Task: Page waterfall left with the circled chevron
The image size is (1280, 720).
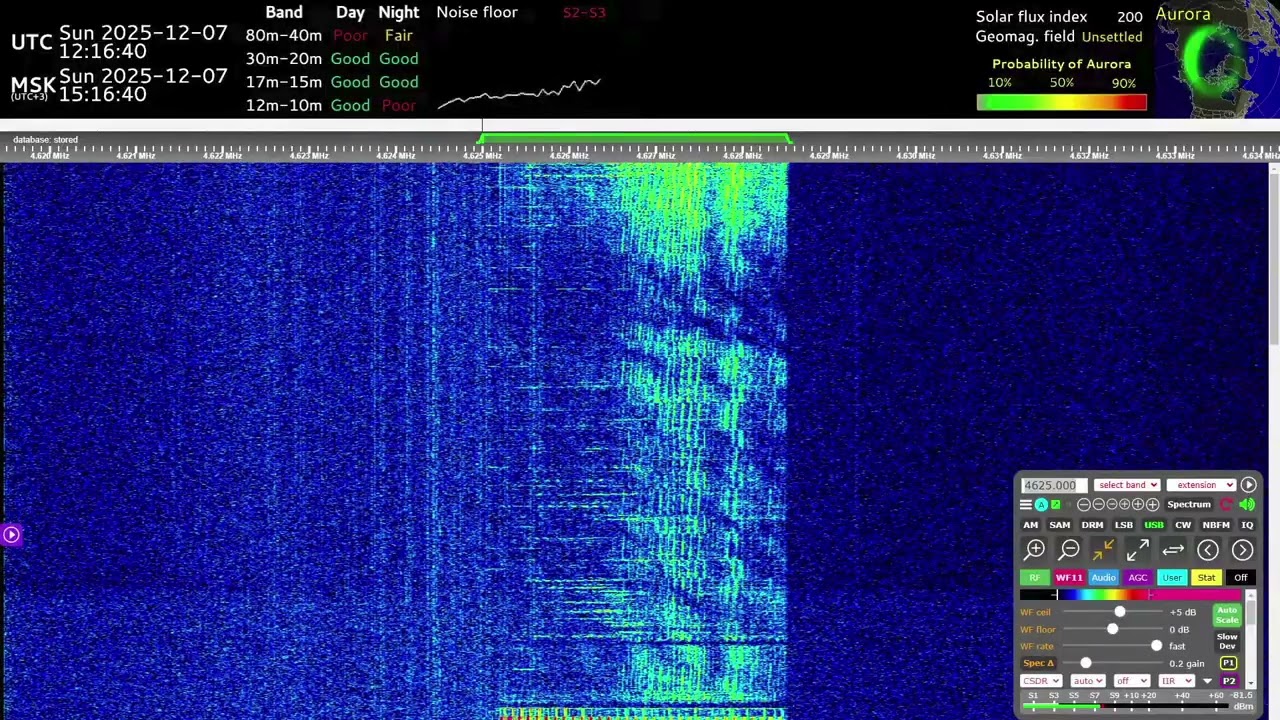Action: (x=1208, y=550)
